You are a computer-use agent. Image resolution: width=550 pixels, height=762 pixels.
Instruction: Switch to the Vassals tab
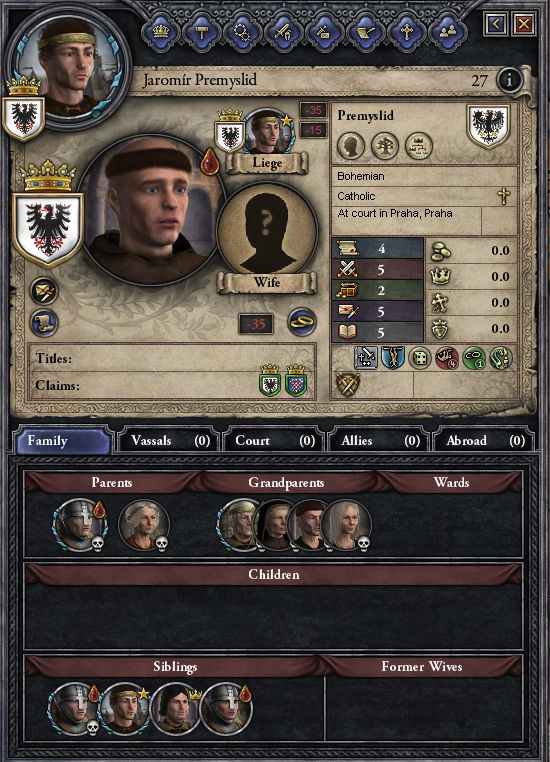(x=169, y=441)
